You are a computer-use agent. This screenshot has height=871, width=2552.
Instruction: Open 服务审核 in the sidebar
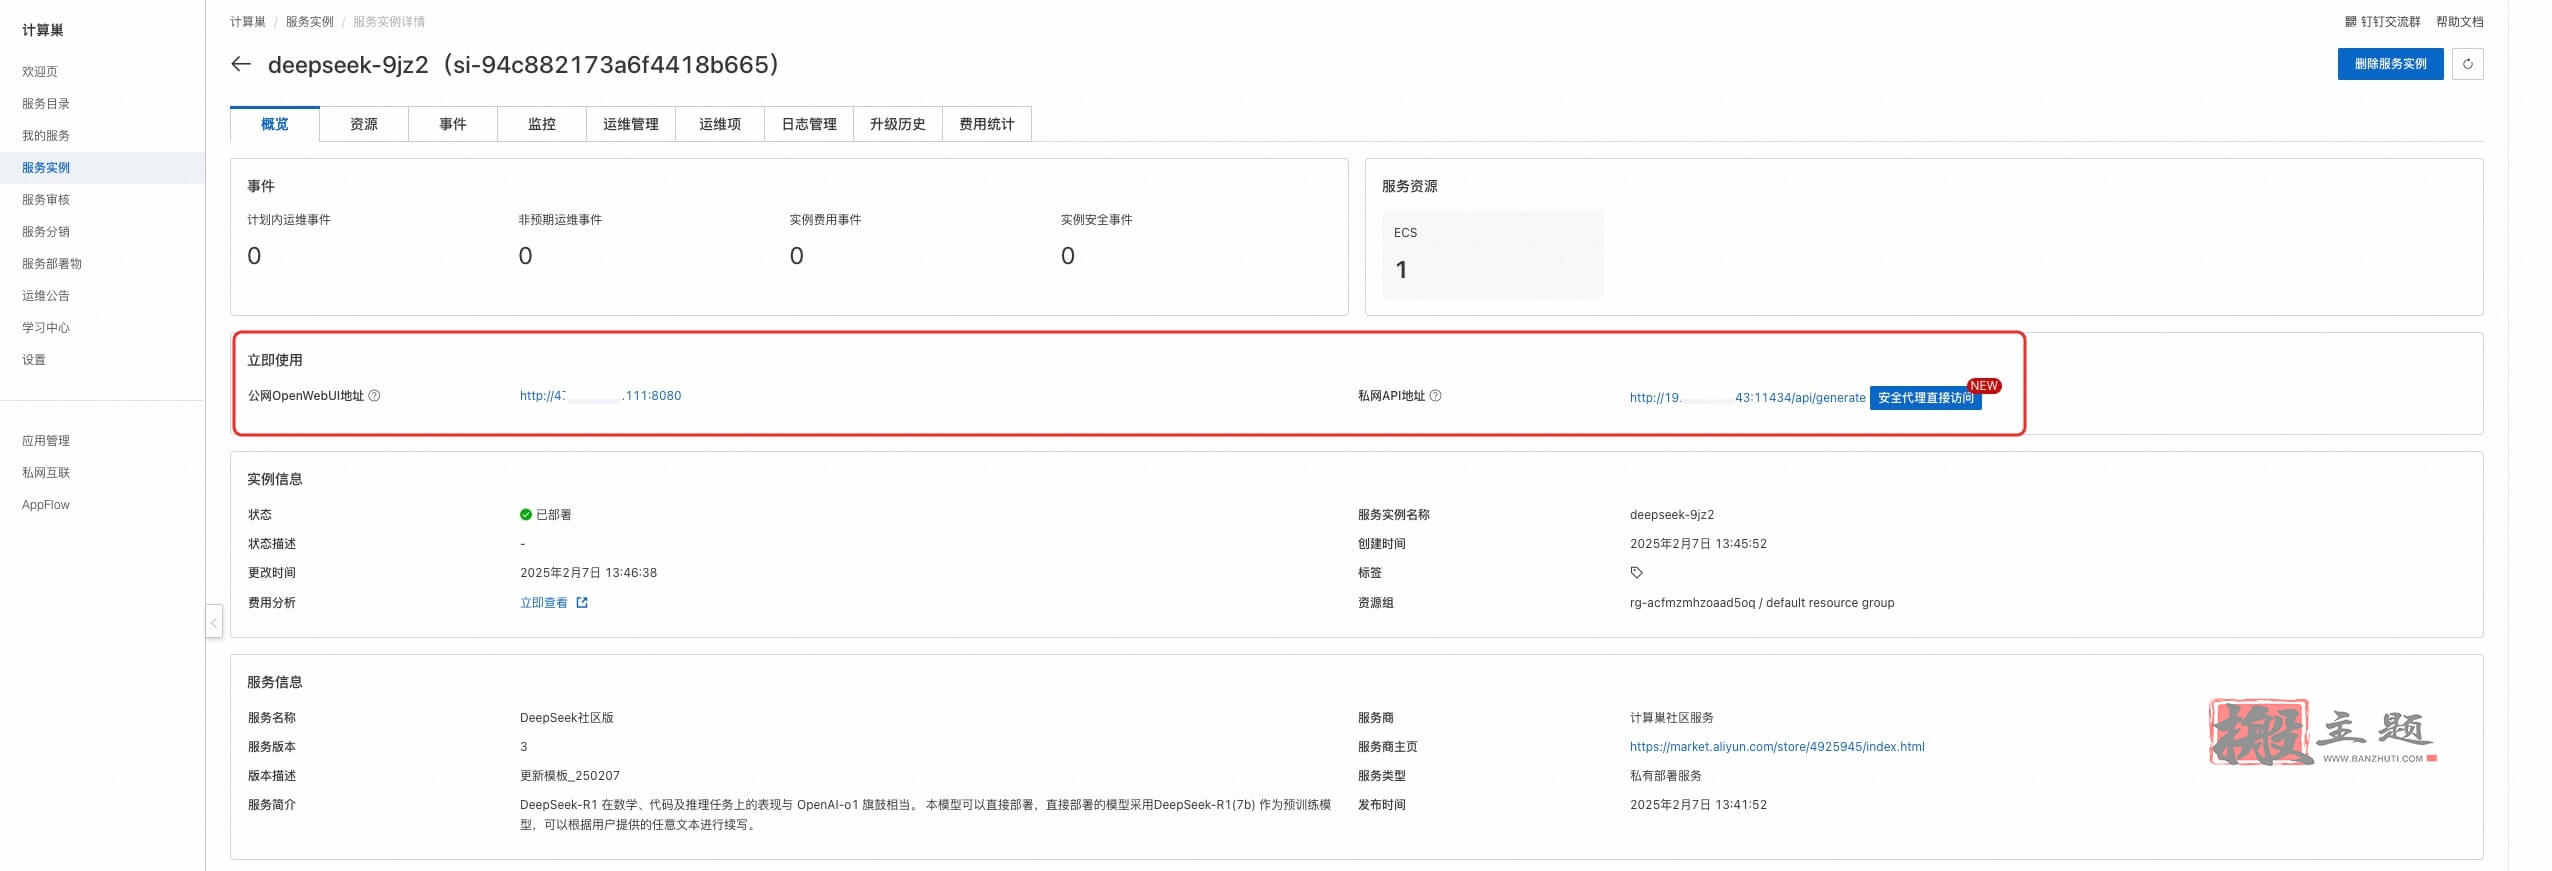pyautogui.click(x=46, y=200)
